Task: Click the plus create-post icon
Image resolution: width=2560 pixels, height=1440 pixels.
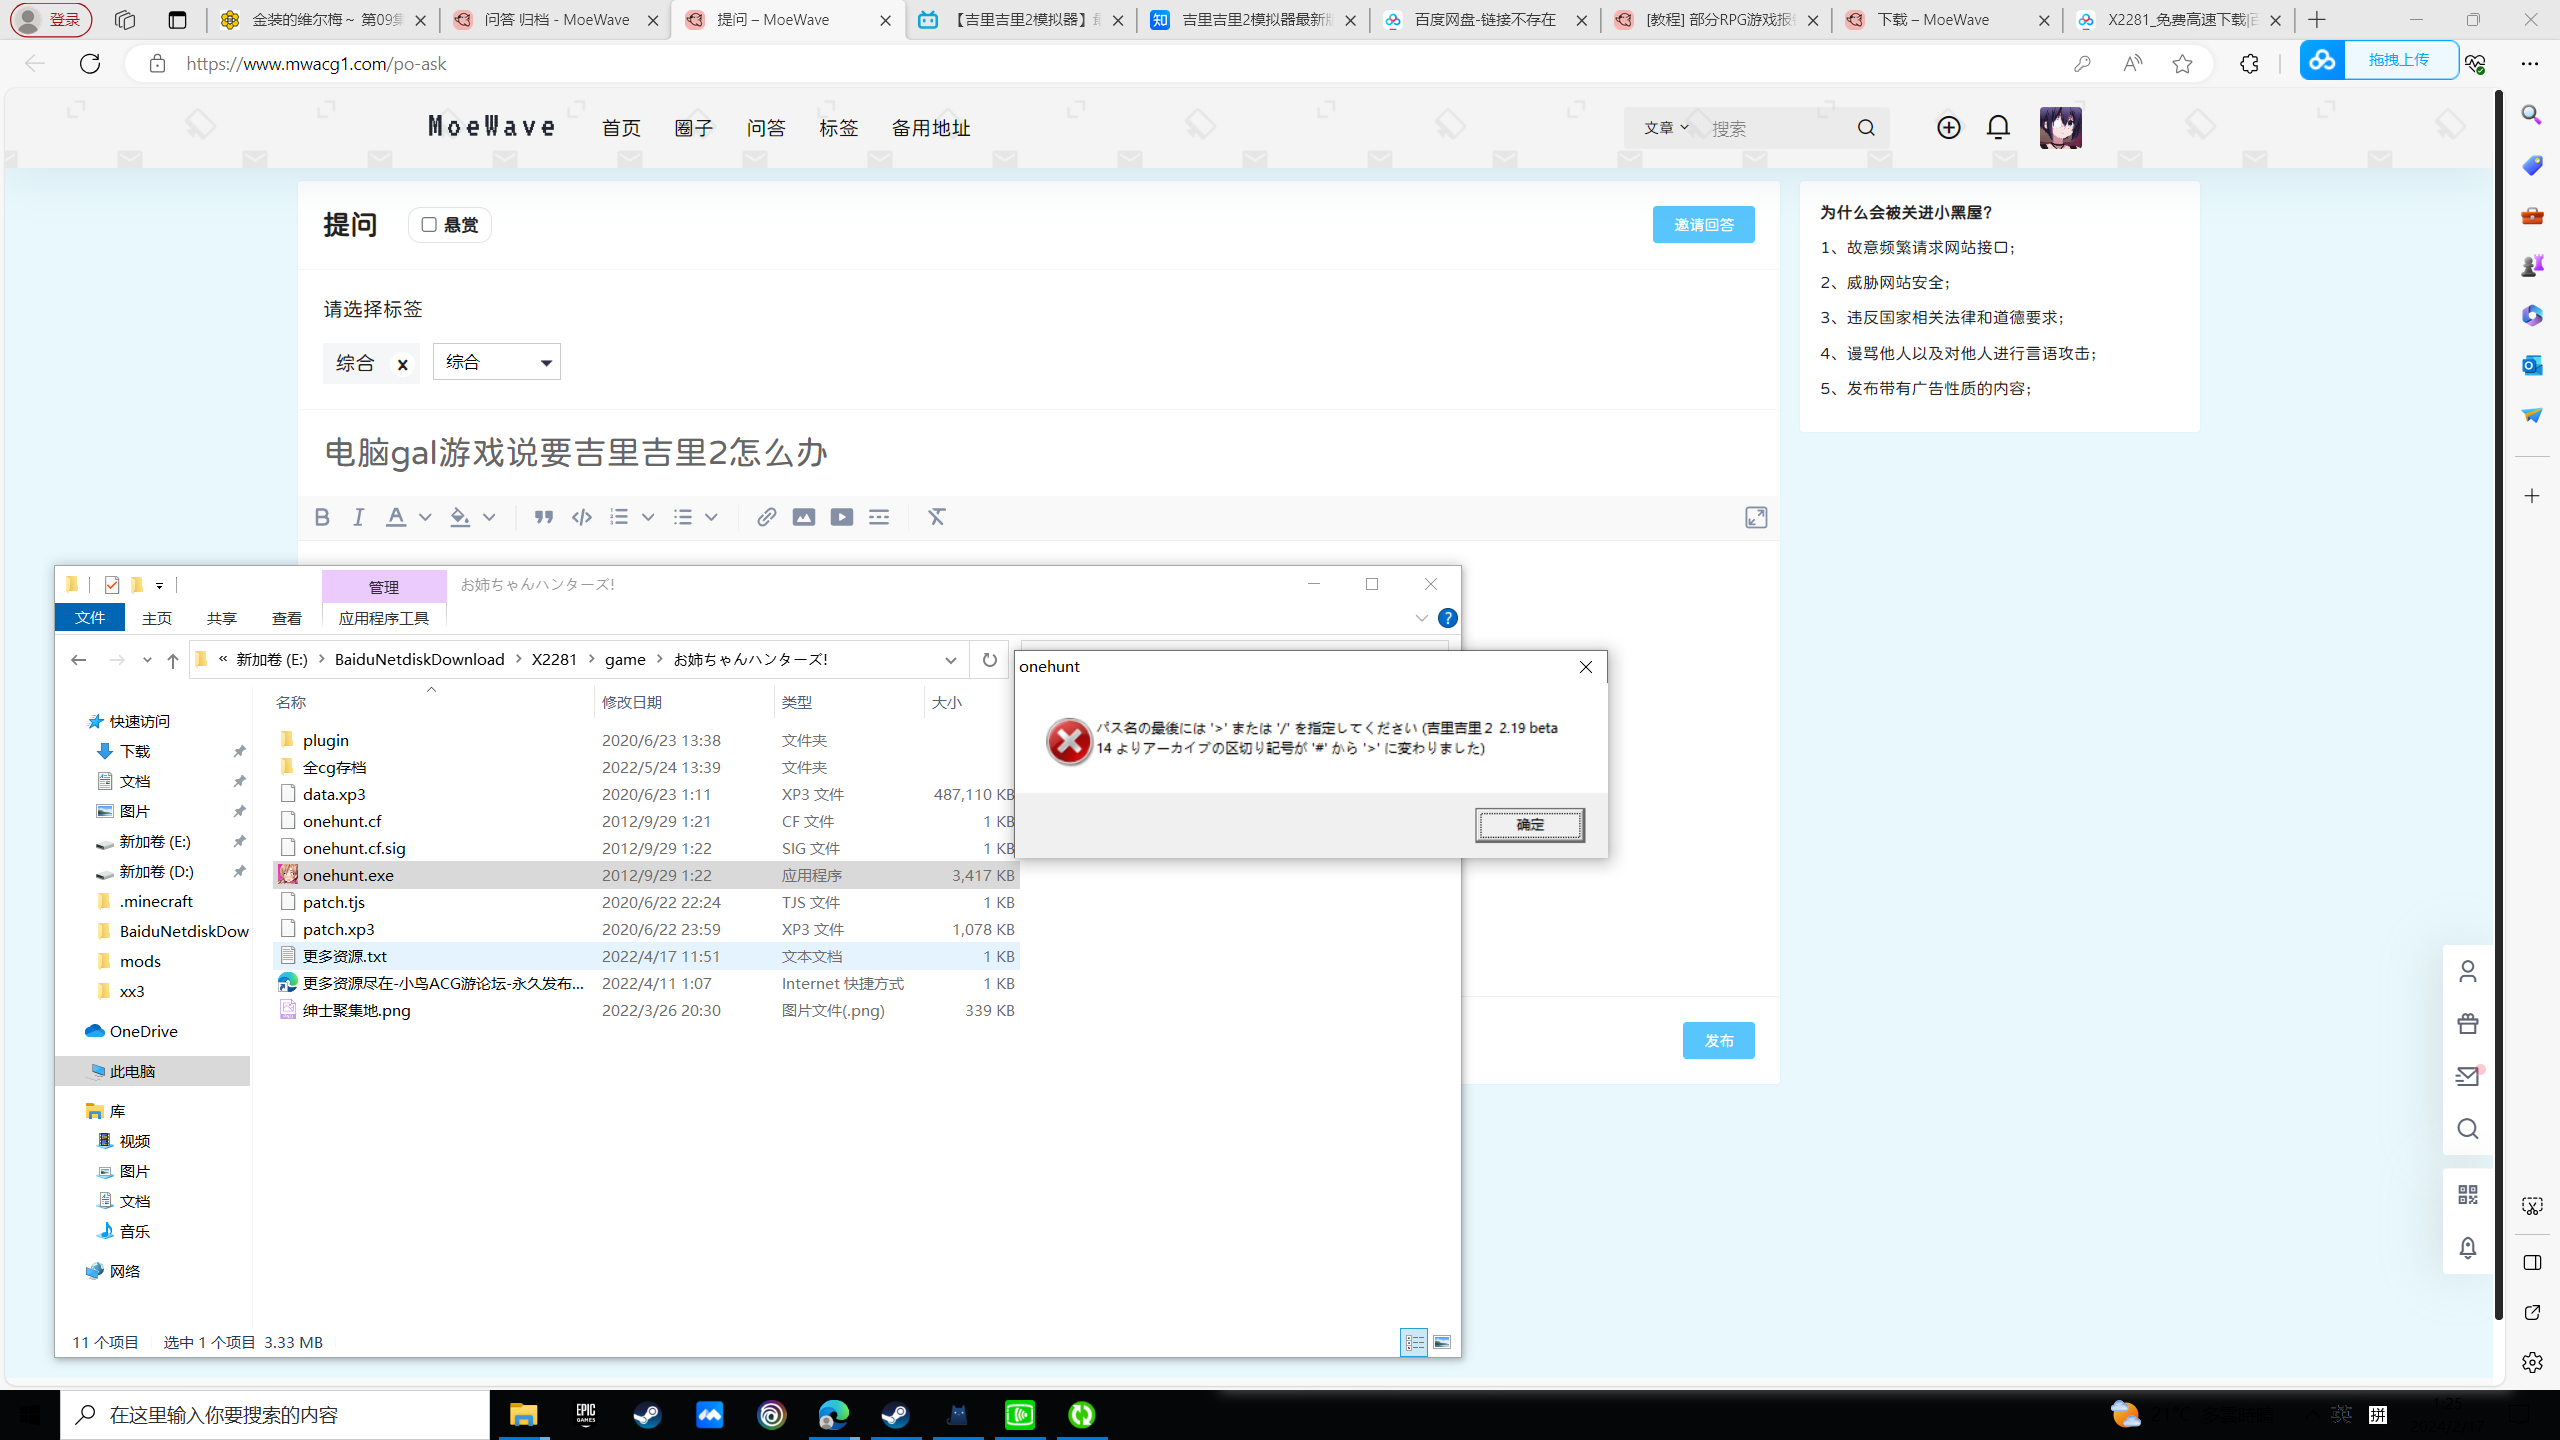Action: [x=1948, y=127]
